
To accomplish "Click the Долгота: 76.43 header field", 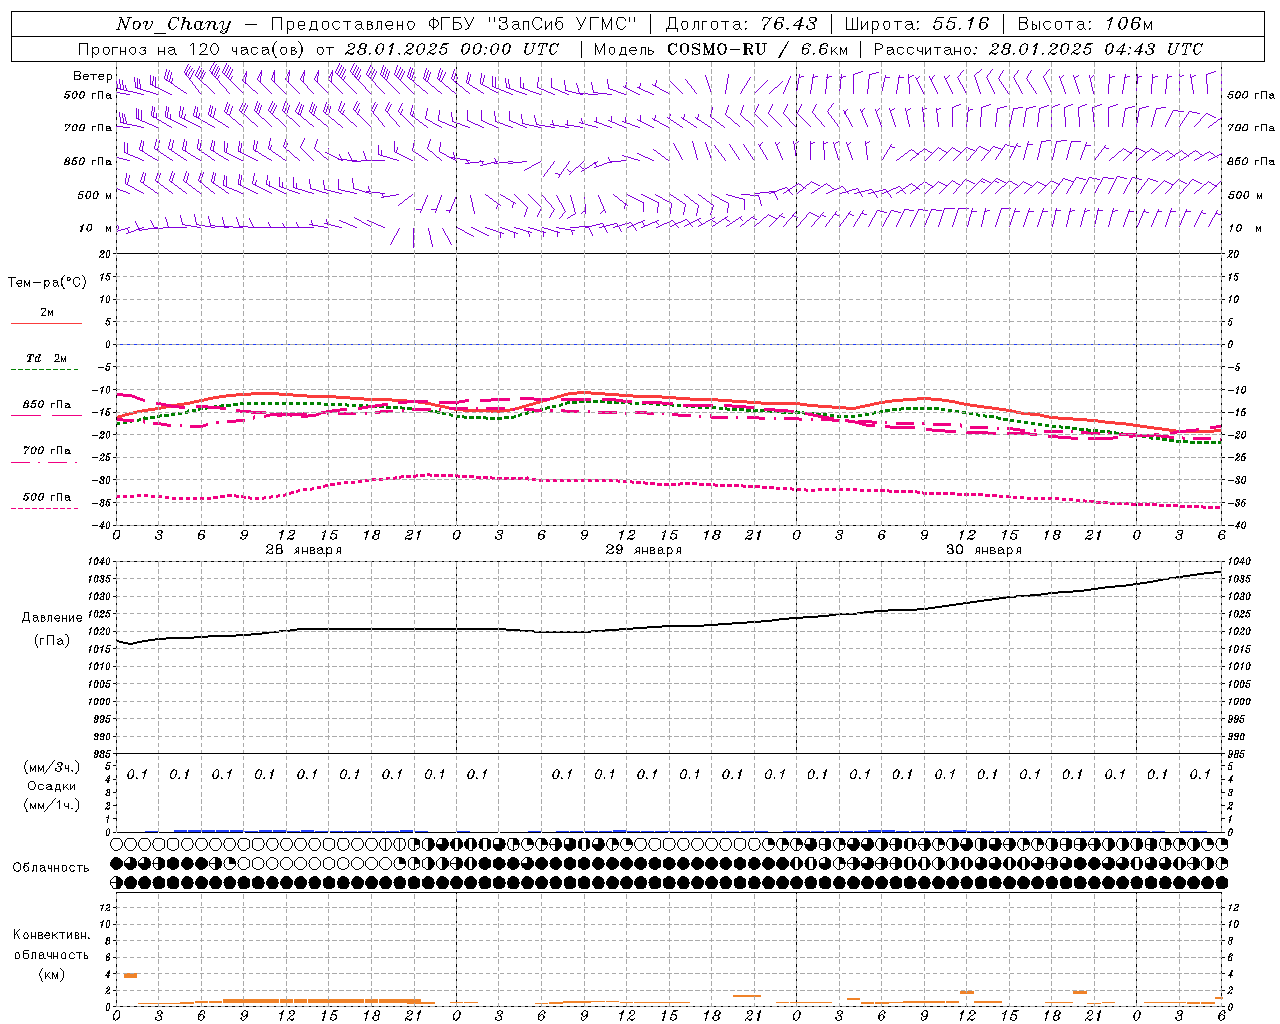I will (x=741, y=24).
